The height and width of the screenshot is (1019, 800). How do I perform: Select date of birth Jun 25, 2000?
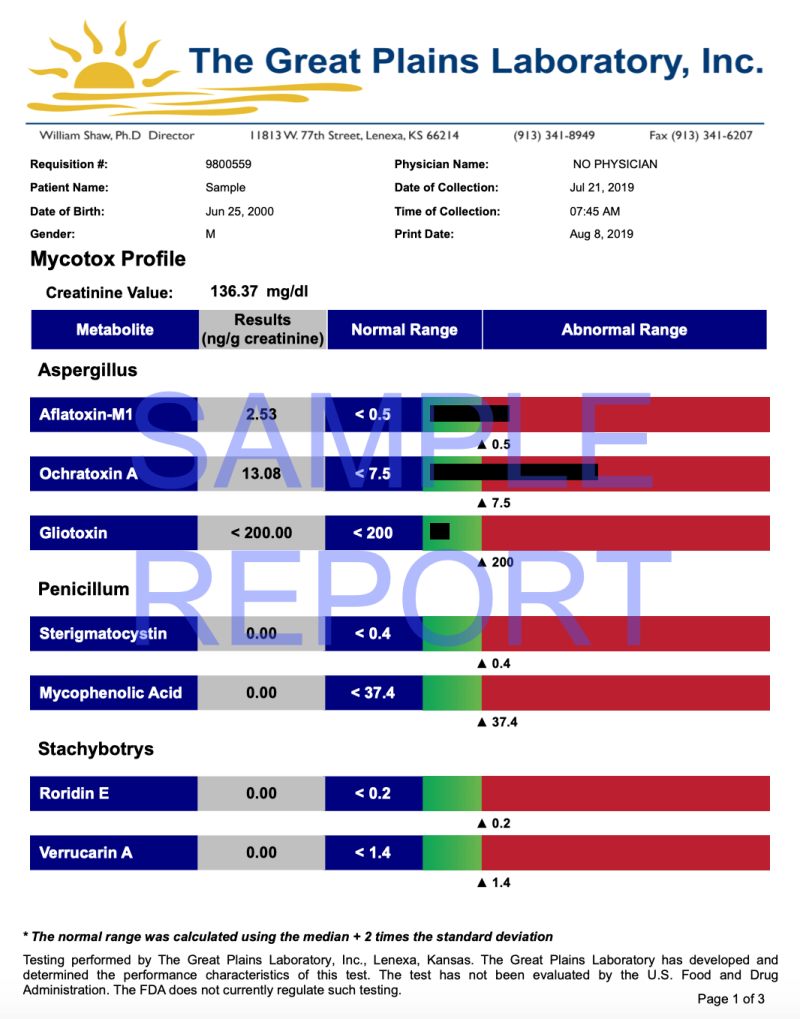click(x=239, y=211)
